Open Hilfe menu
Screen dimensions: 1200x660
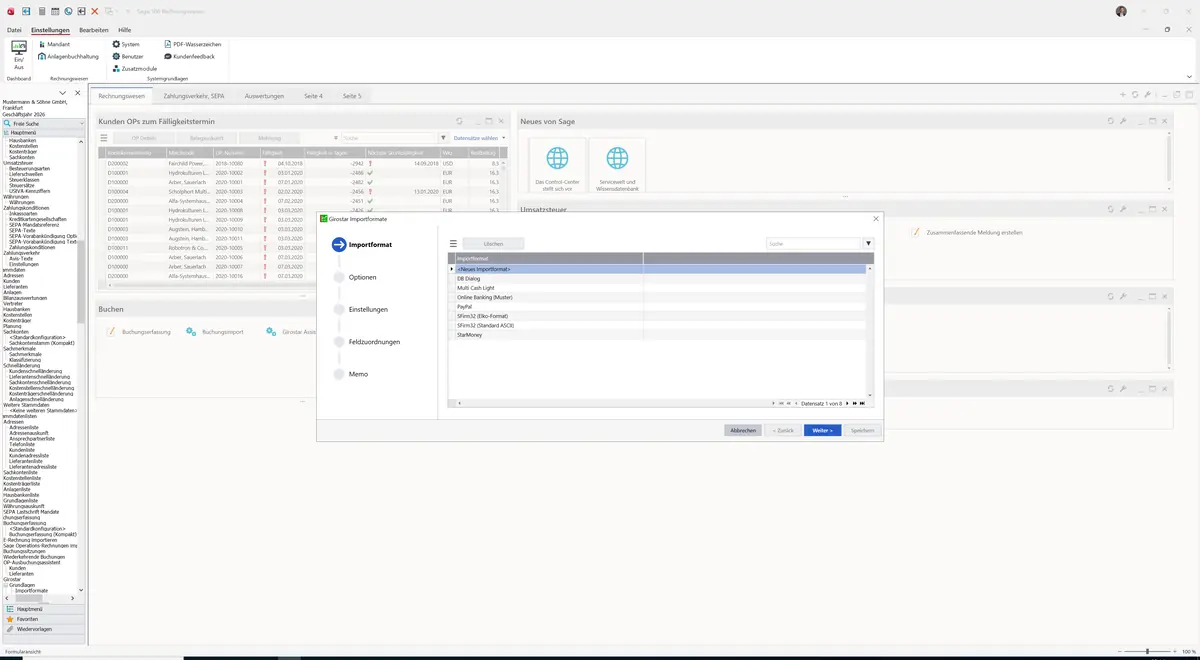pyautogui.click(x=125, y=30)
